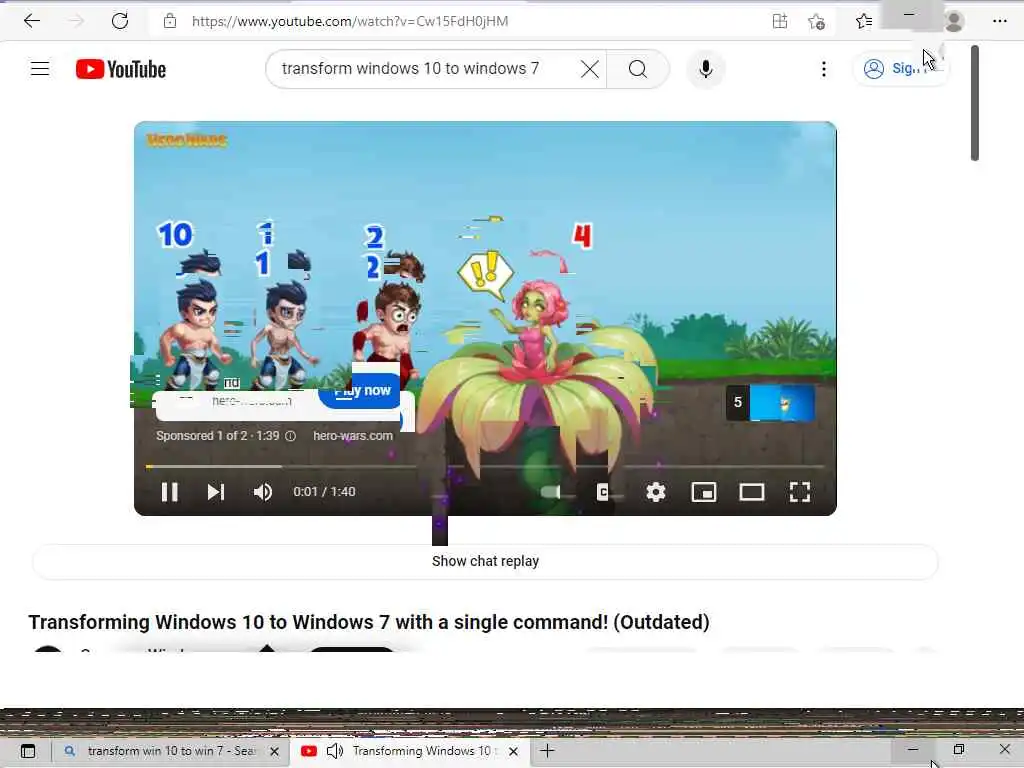Switch to miniplayer mode

704,492
